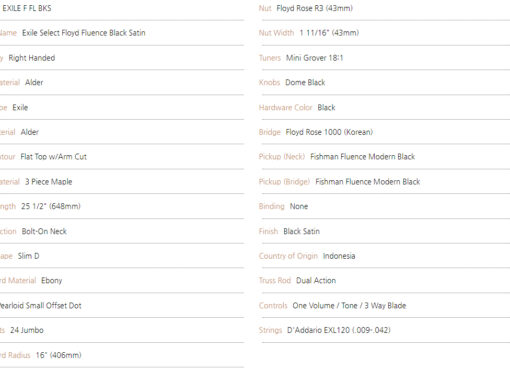Click the Floyd Rose R3 (43mm) nut value
This screenshot has height=382, width=510.
[x=315, y=8]
